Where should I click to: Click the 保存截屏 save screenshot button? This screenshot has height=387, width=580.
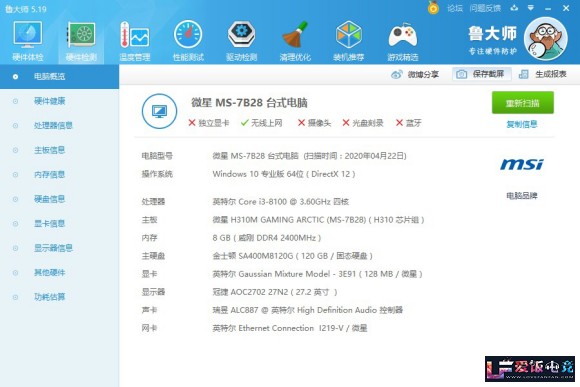[482, 74]
